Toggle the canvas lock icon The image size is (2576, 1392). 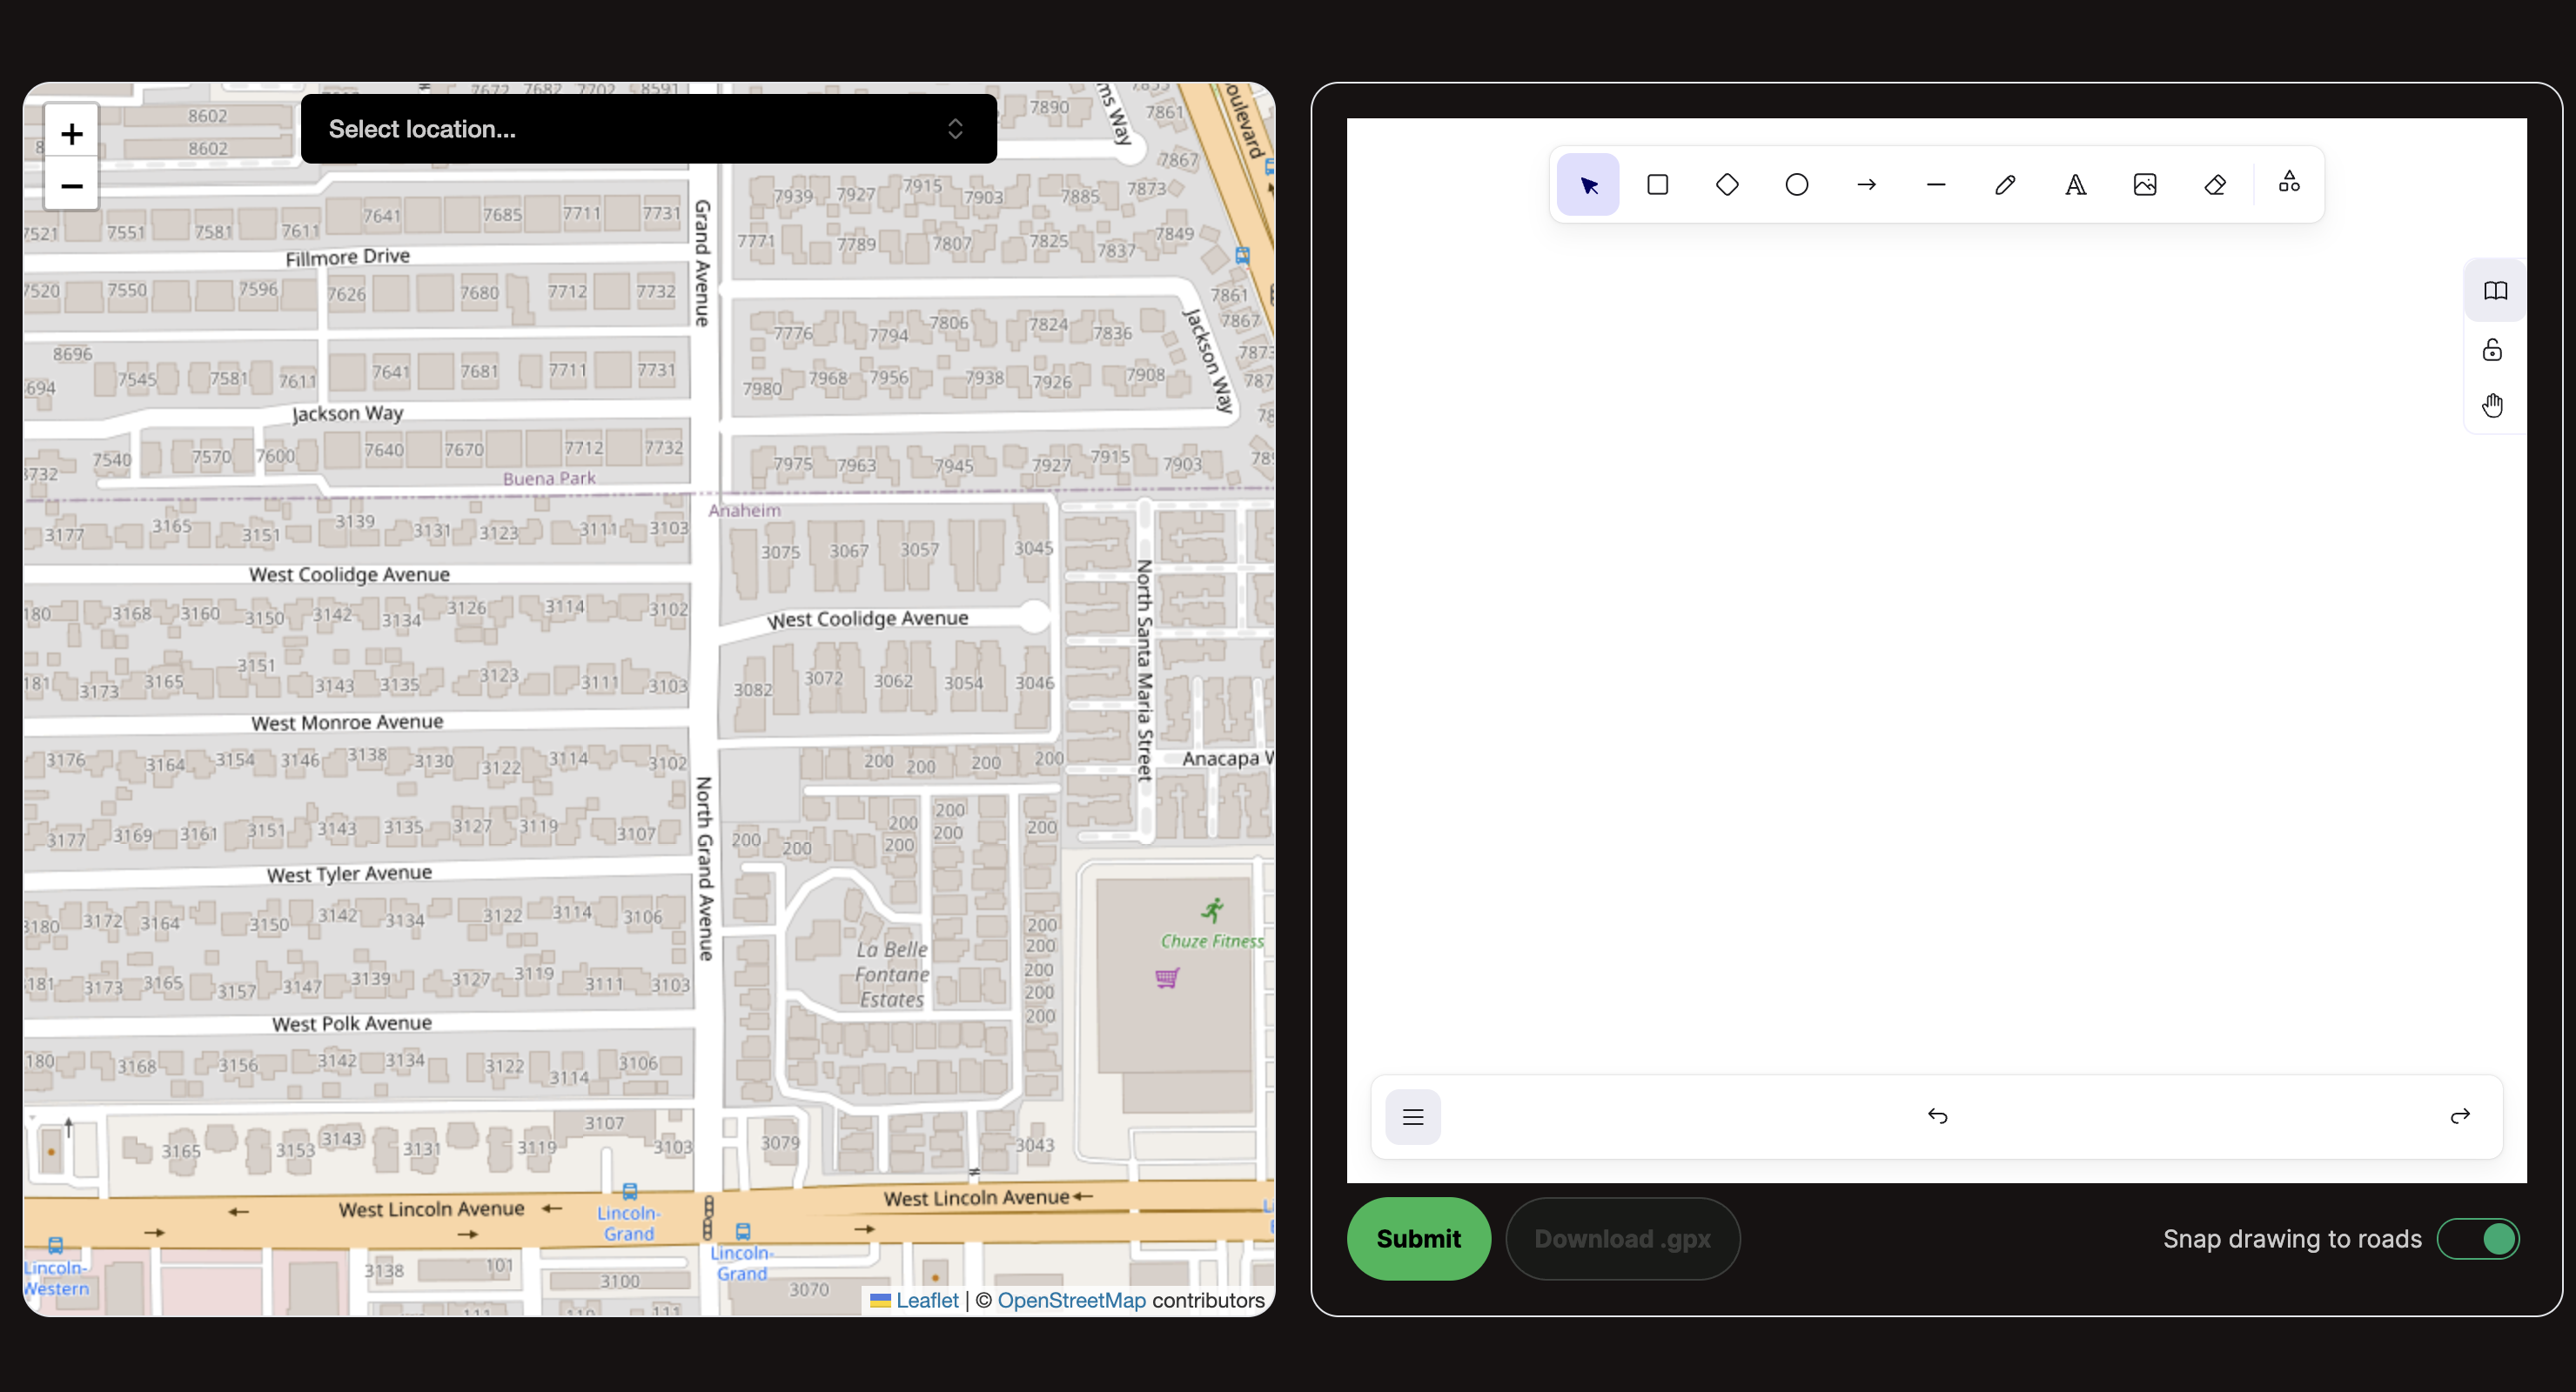(x=2492, y=350)
